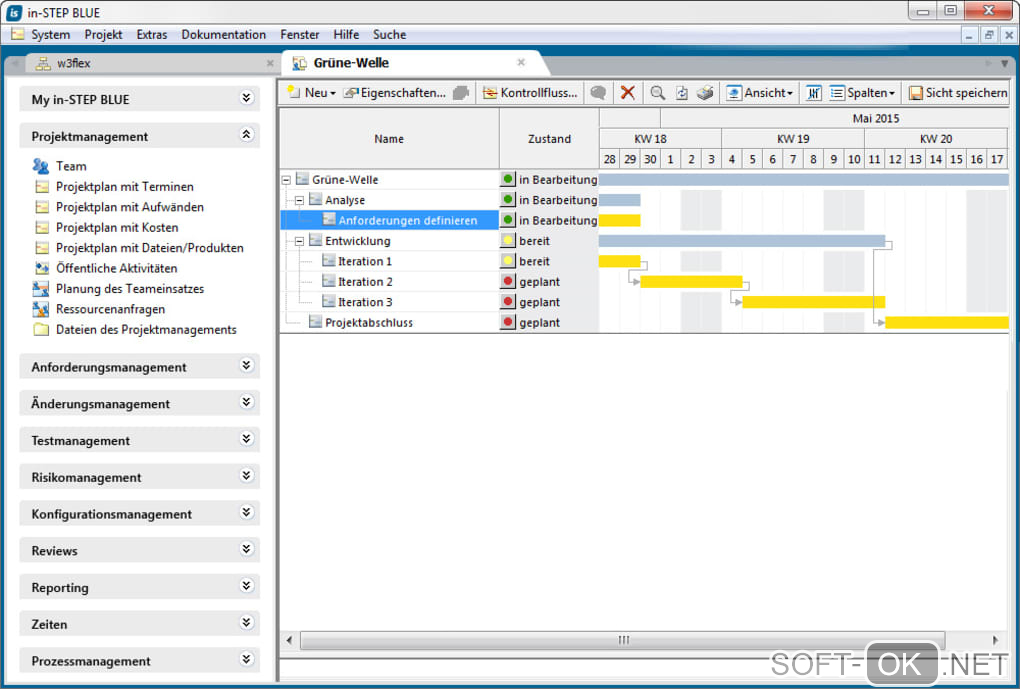1020x689 pixels.
Task: Collapse the Analyse tree node
Action: [299, 200]
